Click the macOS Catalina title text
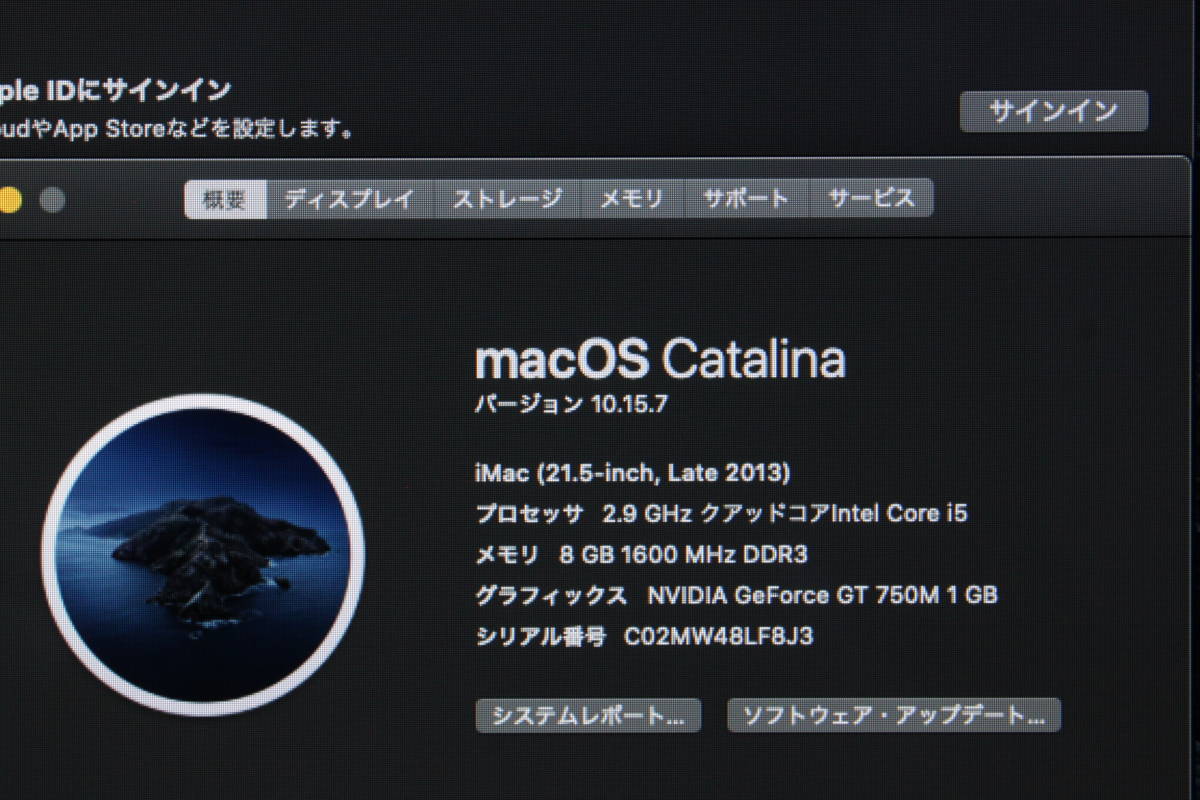The image size is (1200, 800). [x=660, y=360]
